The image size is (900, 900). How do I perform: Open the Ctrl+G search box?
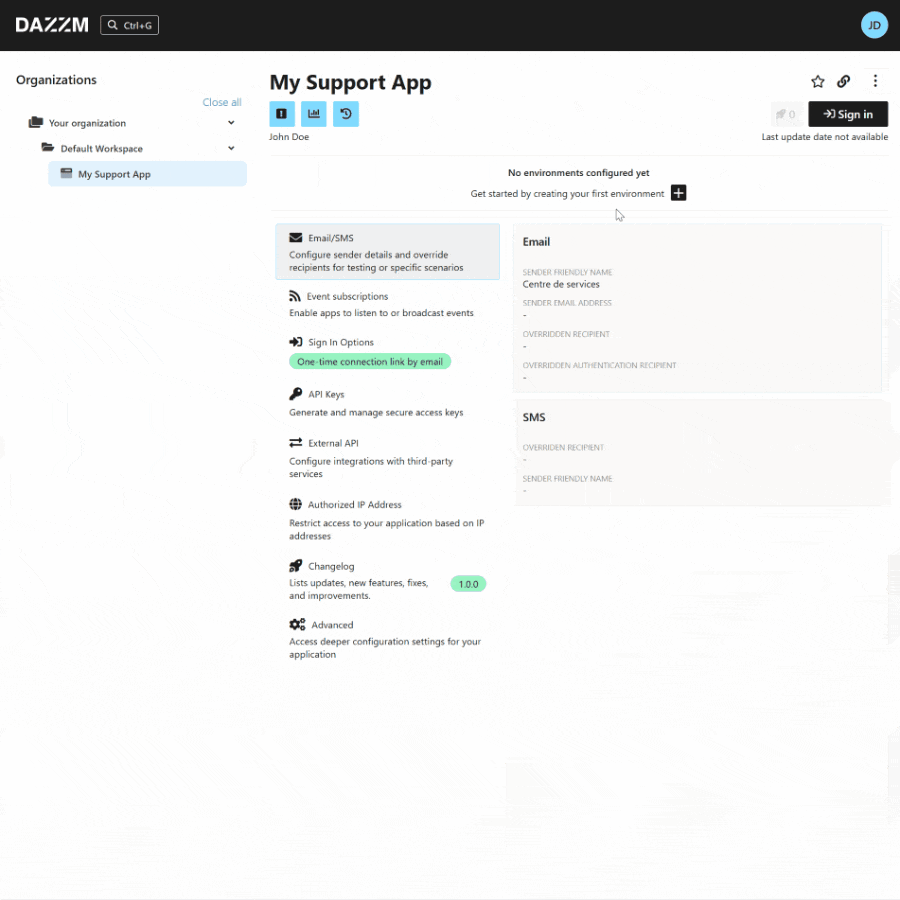tap(129, 25)
